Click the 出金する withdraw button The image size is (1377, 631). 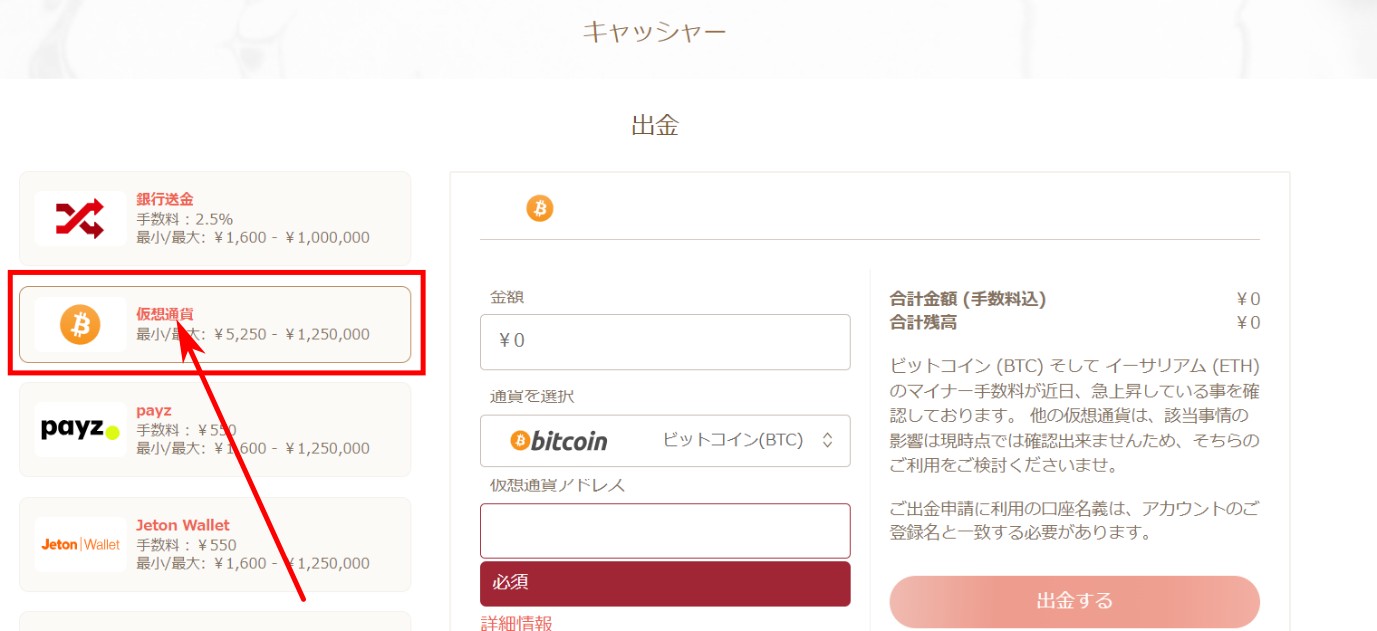1074,602
